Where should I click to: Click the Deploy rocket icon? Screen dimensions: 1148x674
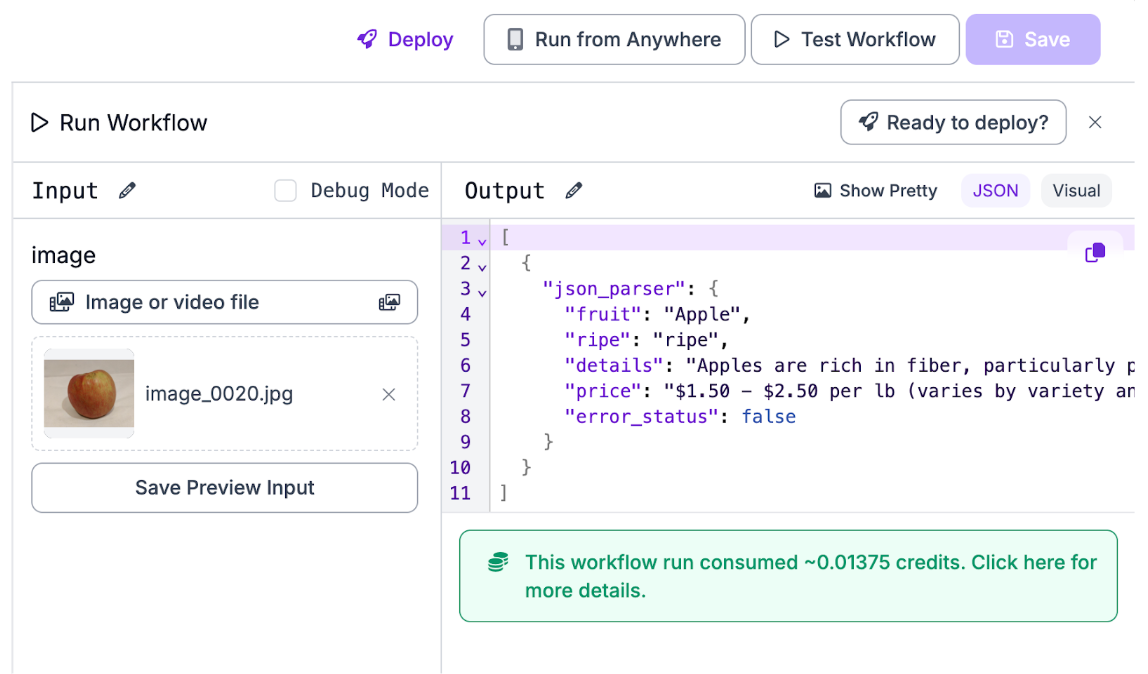click(x=367, y=40)
